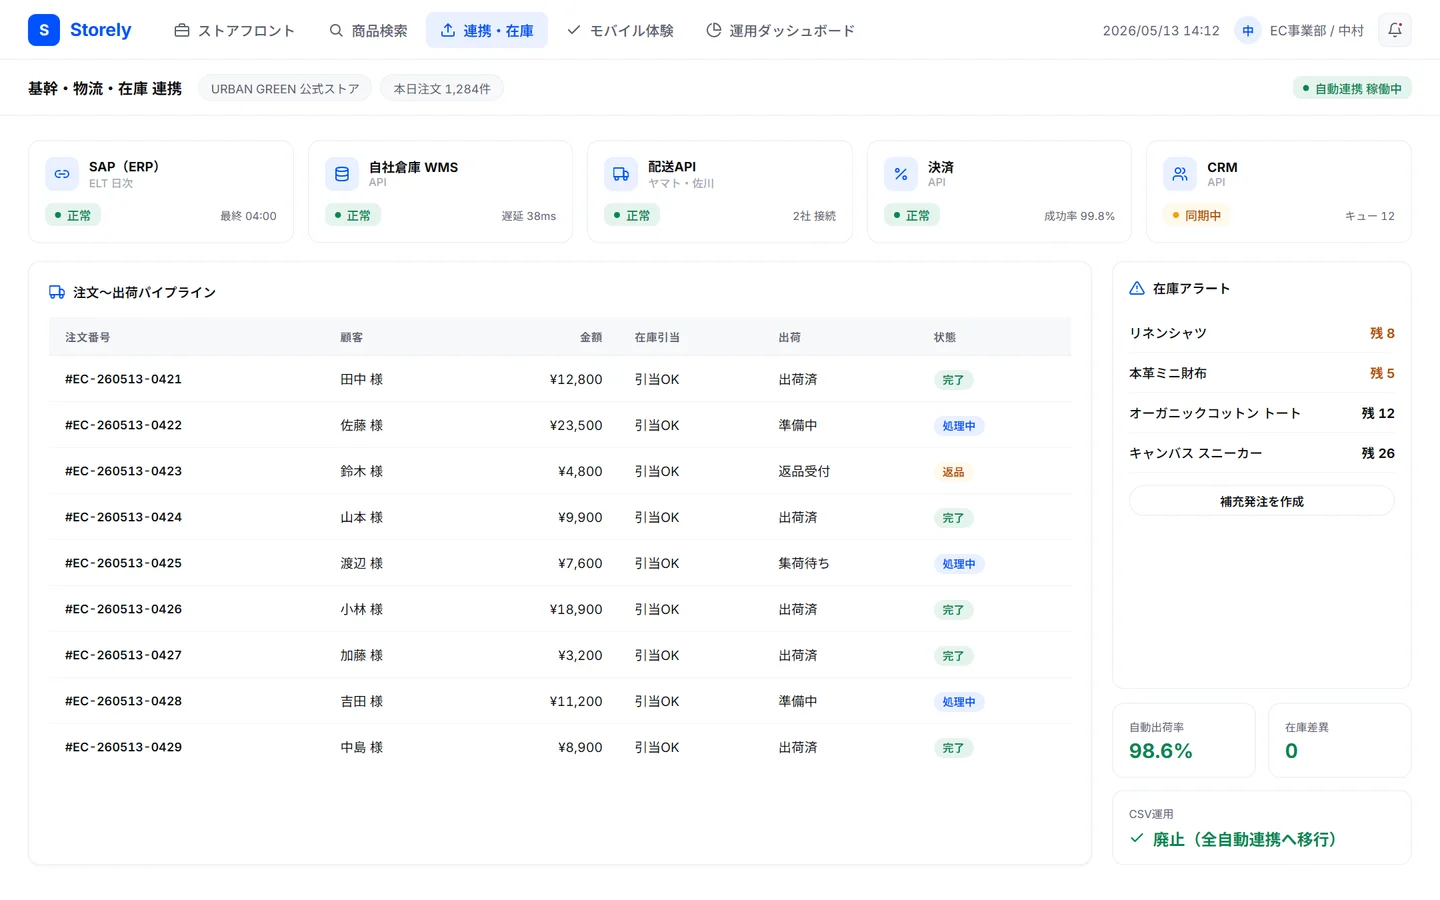The height and width of the screenshot is (900, 1440).
Task: Click the 決済 percent icon
Action: coord(901,174)
